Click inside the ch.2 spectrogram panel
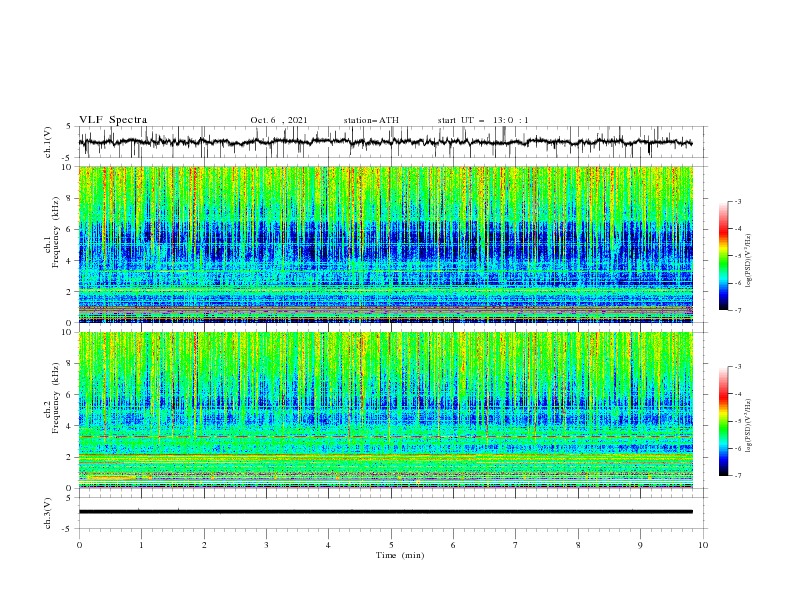 coord(385,410)
